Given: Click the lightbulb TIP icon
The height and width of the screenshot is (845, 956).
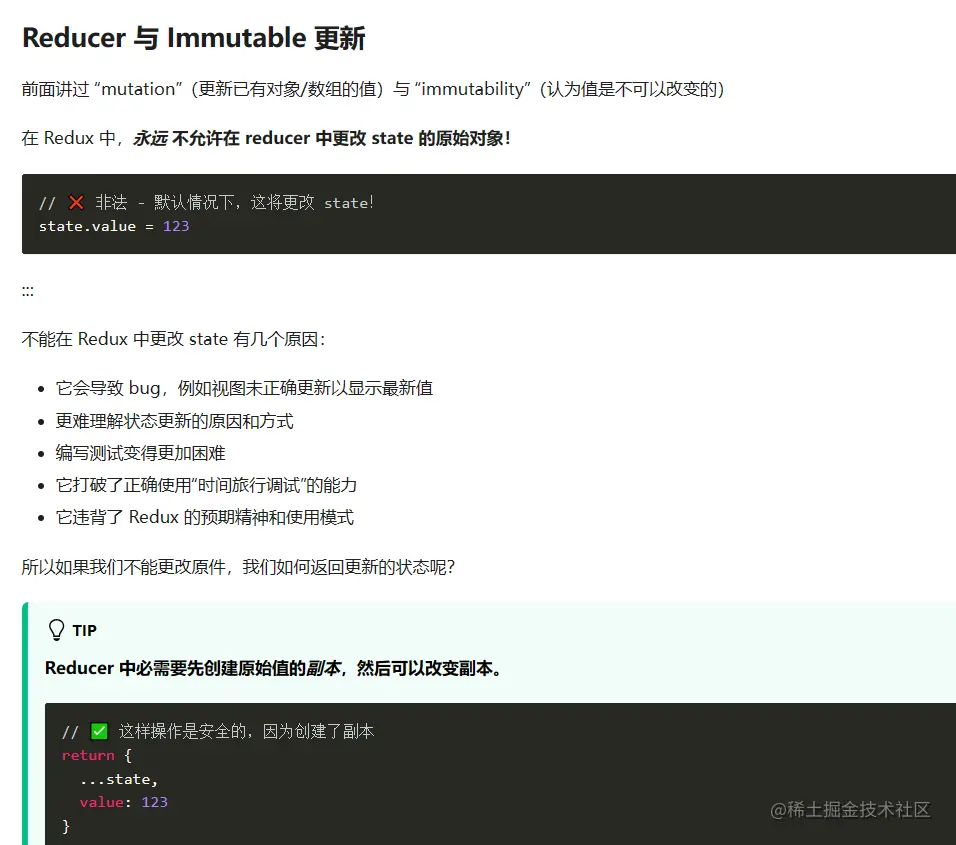Looking at the screenshot, I should coord(56,630).
